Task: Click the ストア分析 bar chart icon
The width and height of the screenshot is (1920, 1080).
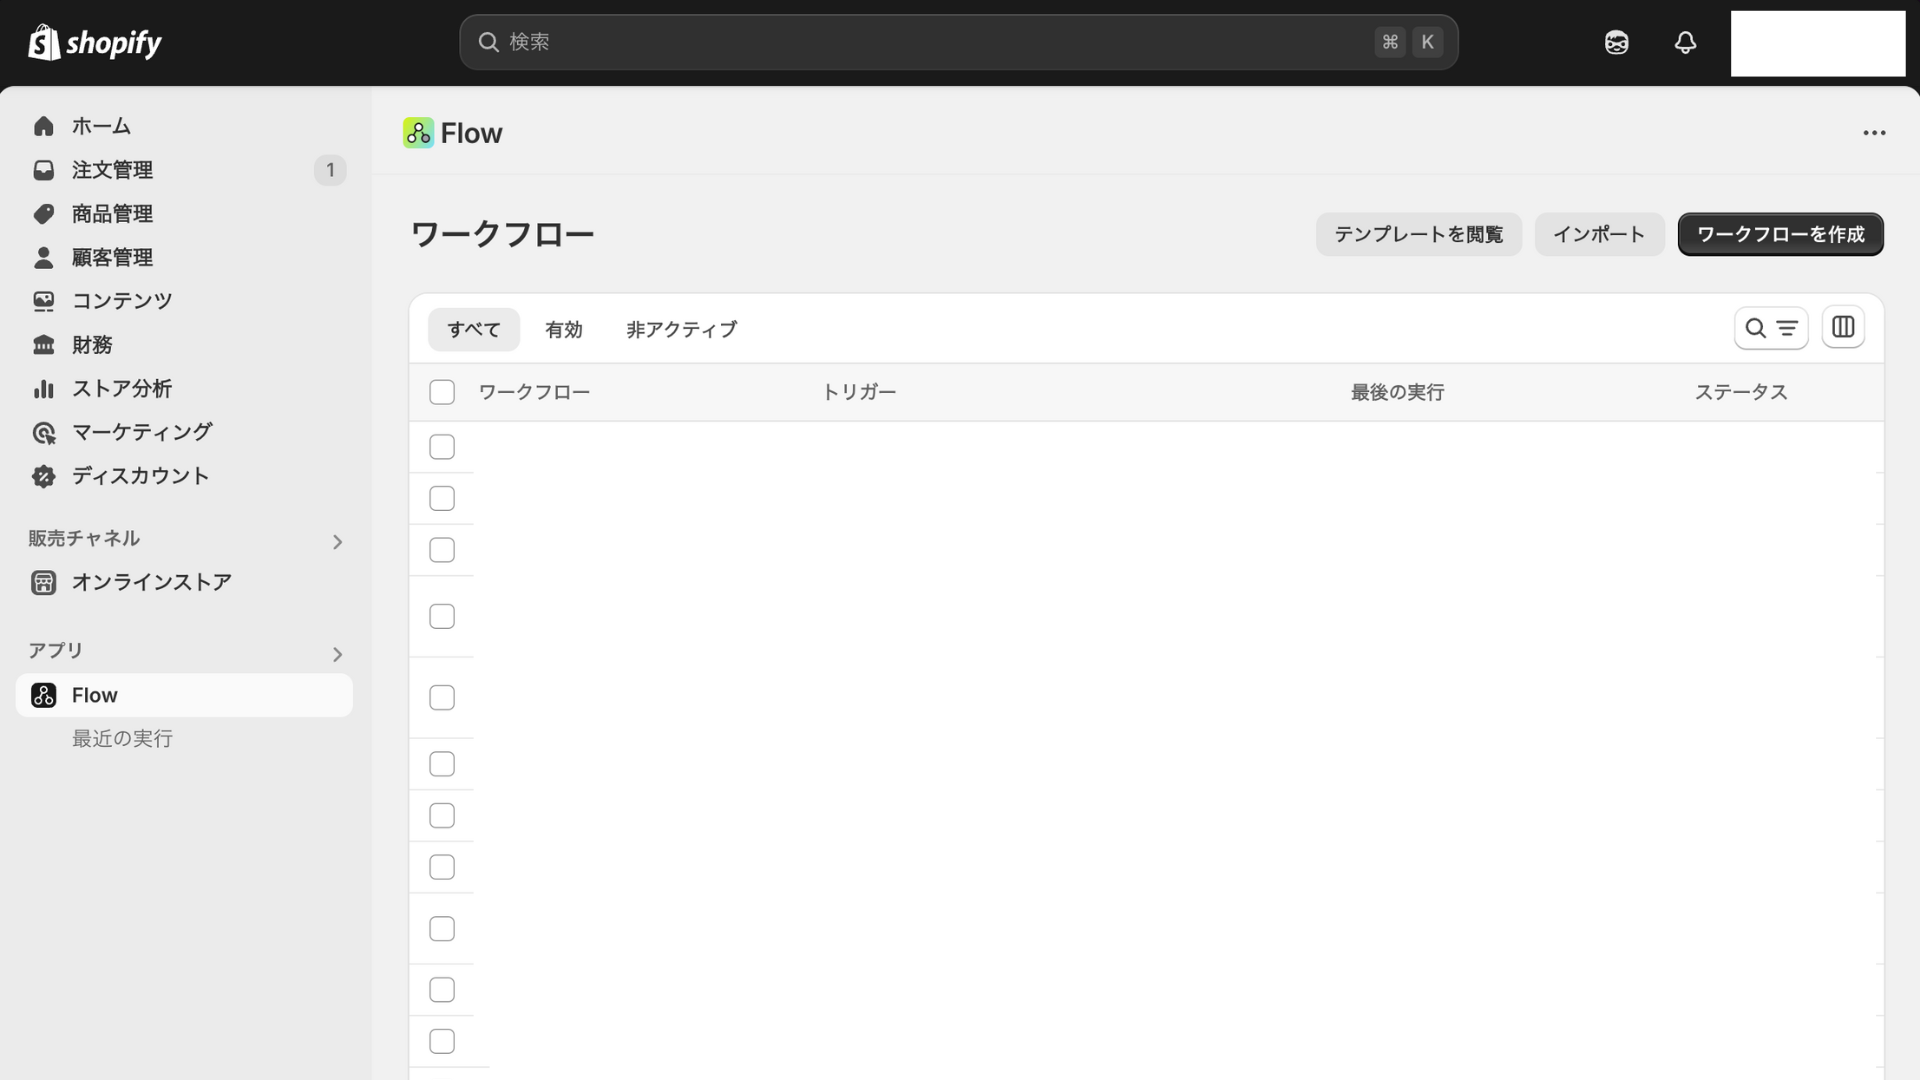Action: point(43,388)
